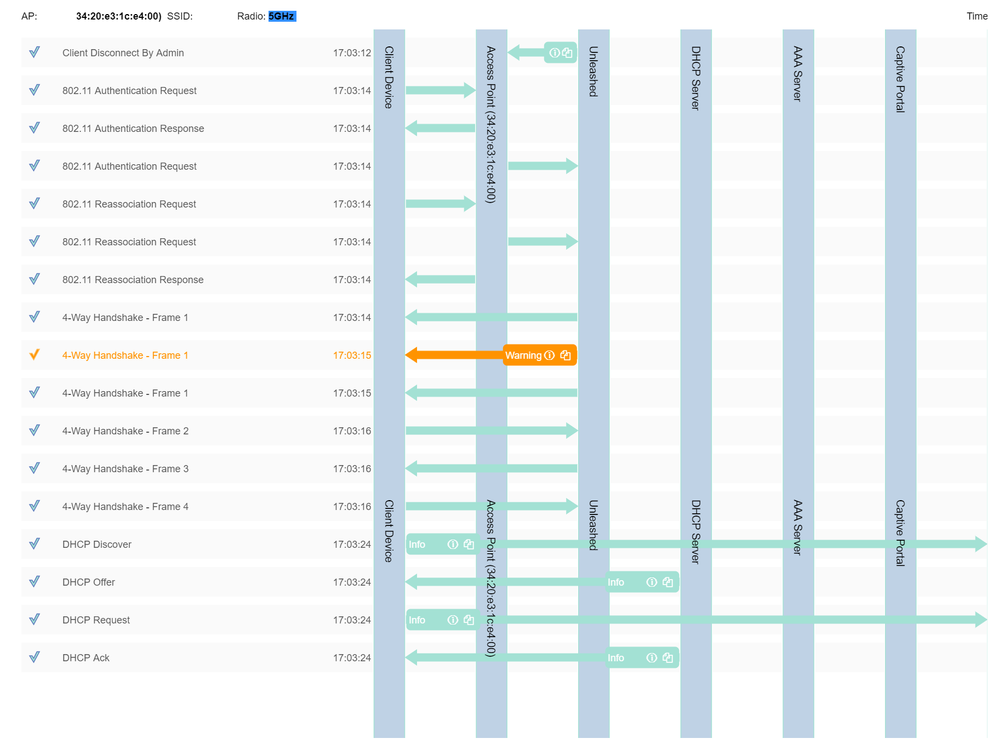The height and width of the screenshot is (740, 999).
Task: Open info icon on DHCP Ack badge
Action: (x=651, y=658)
